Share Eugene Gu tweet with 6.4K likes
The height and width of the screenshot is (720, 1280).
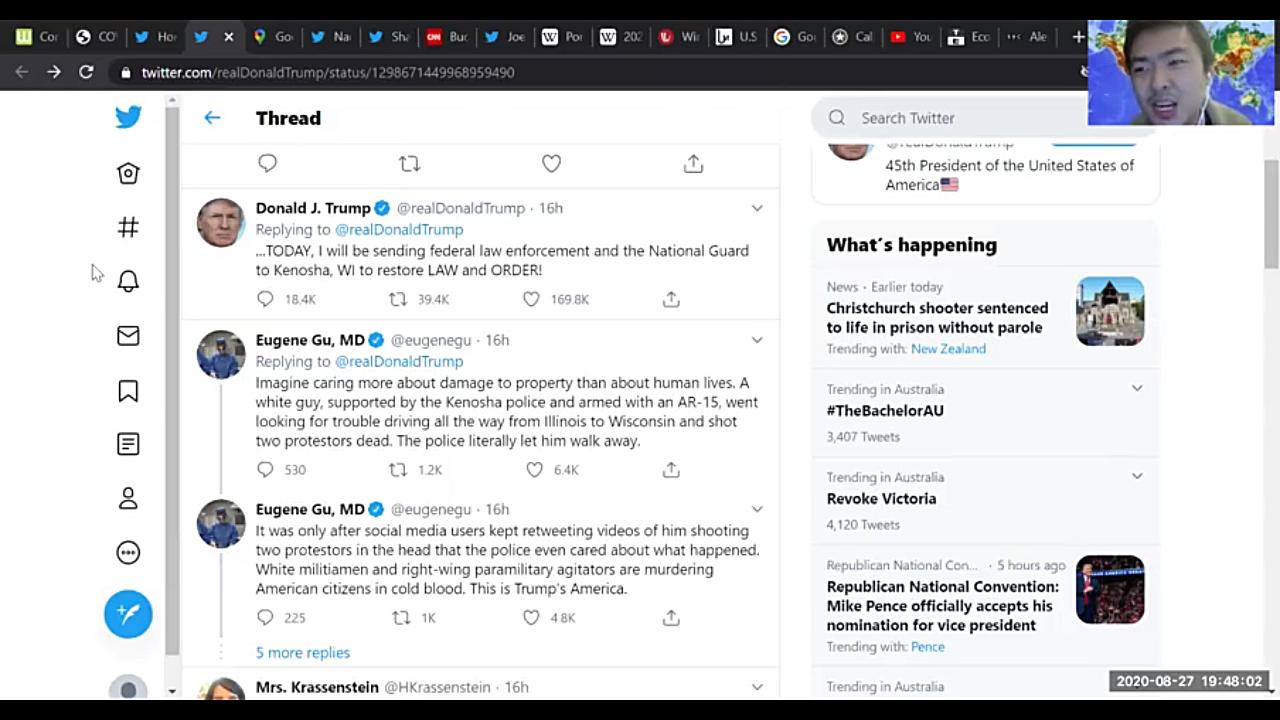pos(671,469)
